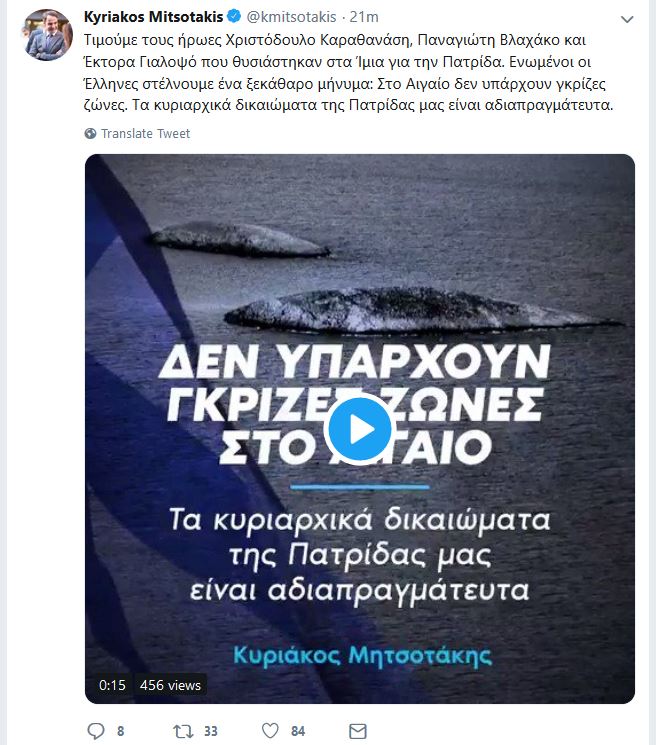Share tweet via envelope message icon
Viewport: 656px width, 745px height.
(358, 731)
